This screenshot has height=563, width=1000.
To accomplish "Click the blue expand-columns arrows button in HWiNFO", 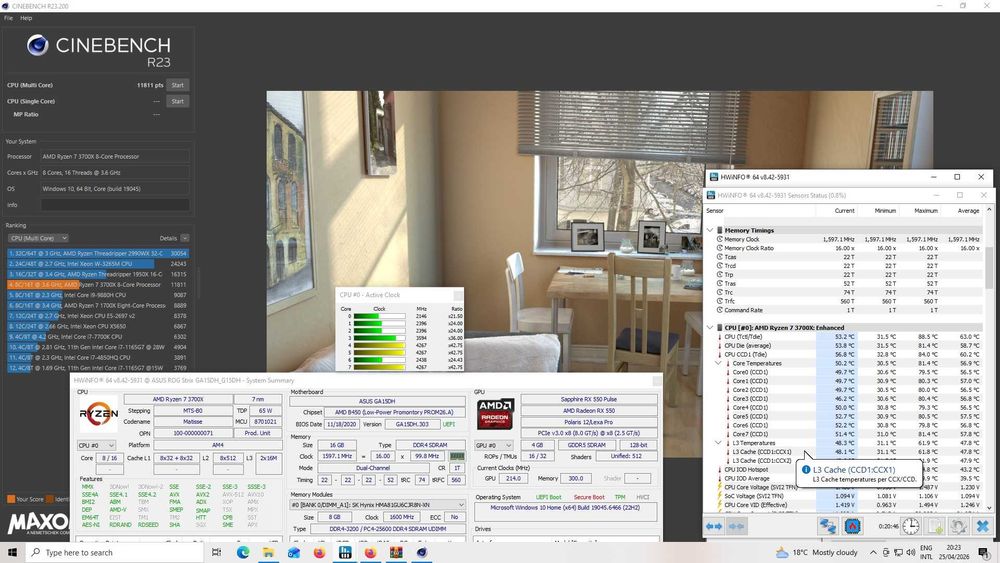I will (714, 526).
